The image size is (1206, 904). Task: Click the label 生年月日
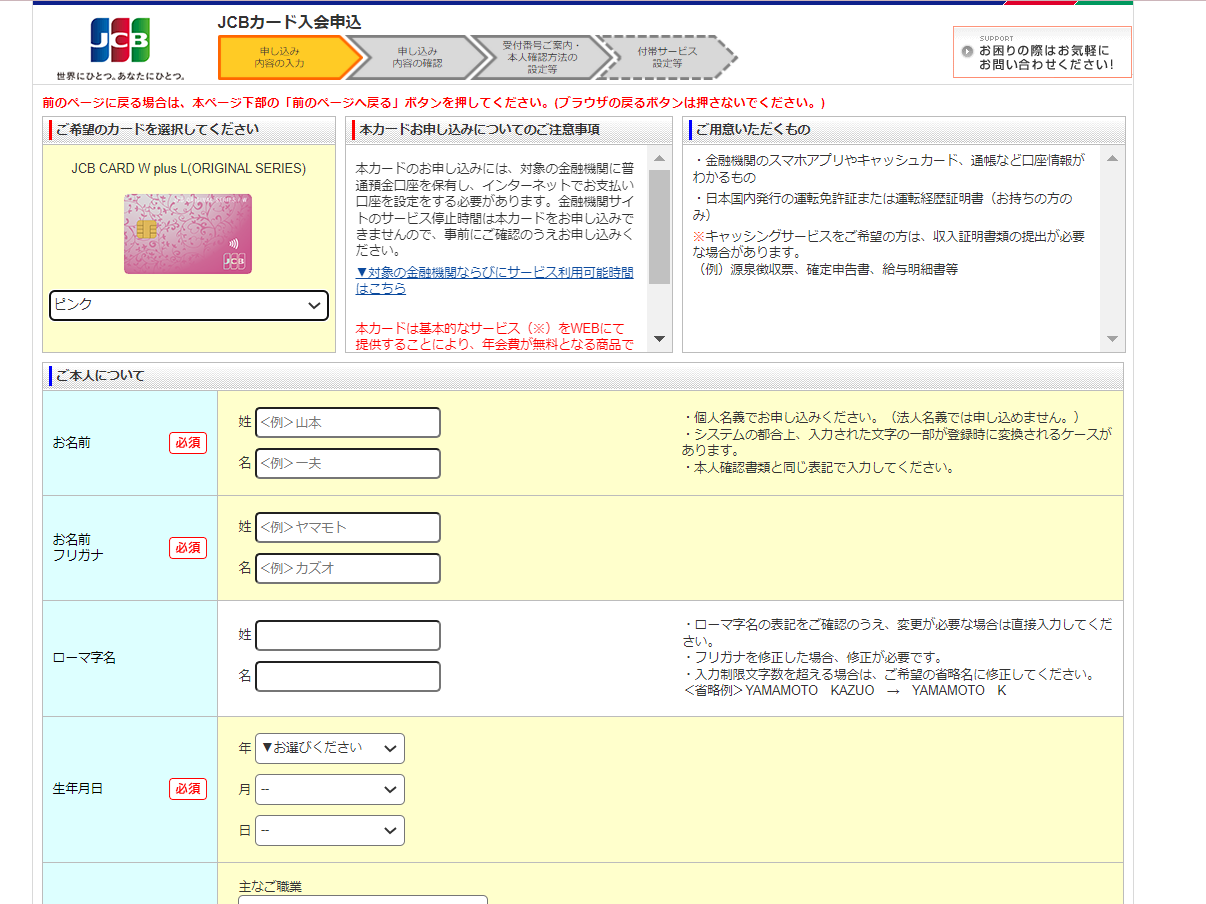(77, 789)
